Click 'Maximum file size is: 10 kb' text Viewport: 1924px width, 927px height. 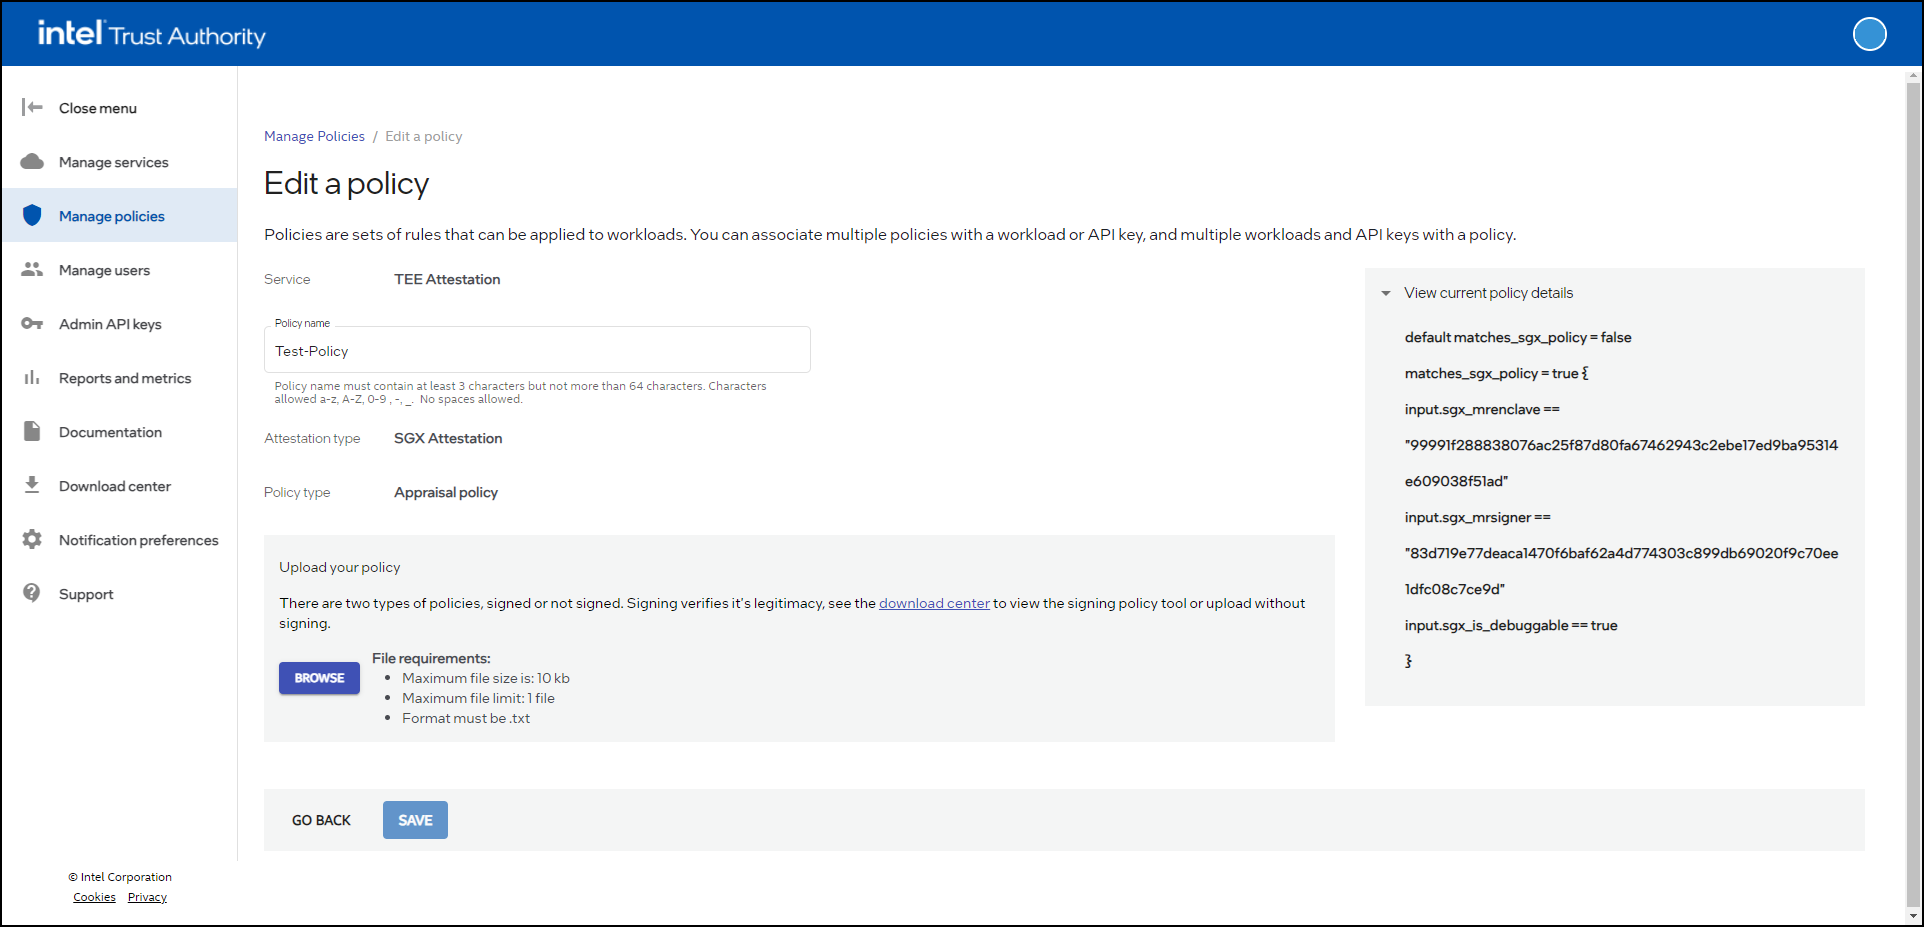(486, 678)
